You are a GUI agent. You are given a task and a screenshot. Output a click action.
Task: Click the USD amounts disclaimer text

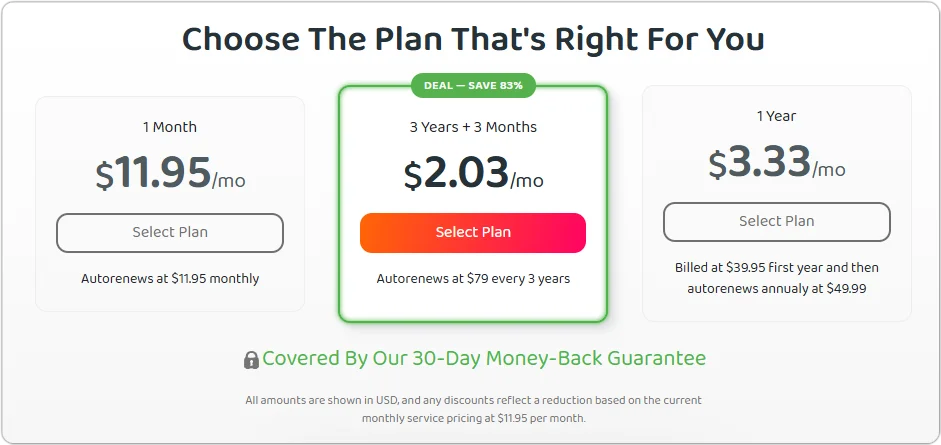473,400
